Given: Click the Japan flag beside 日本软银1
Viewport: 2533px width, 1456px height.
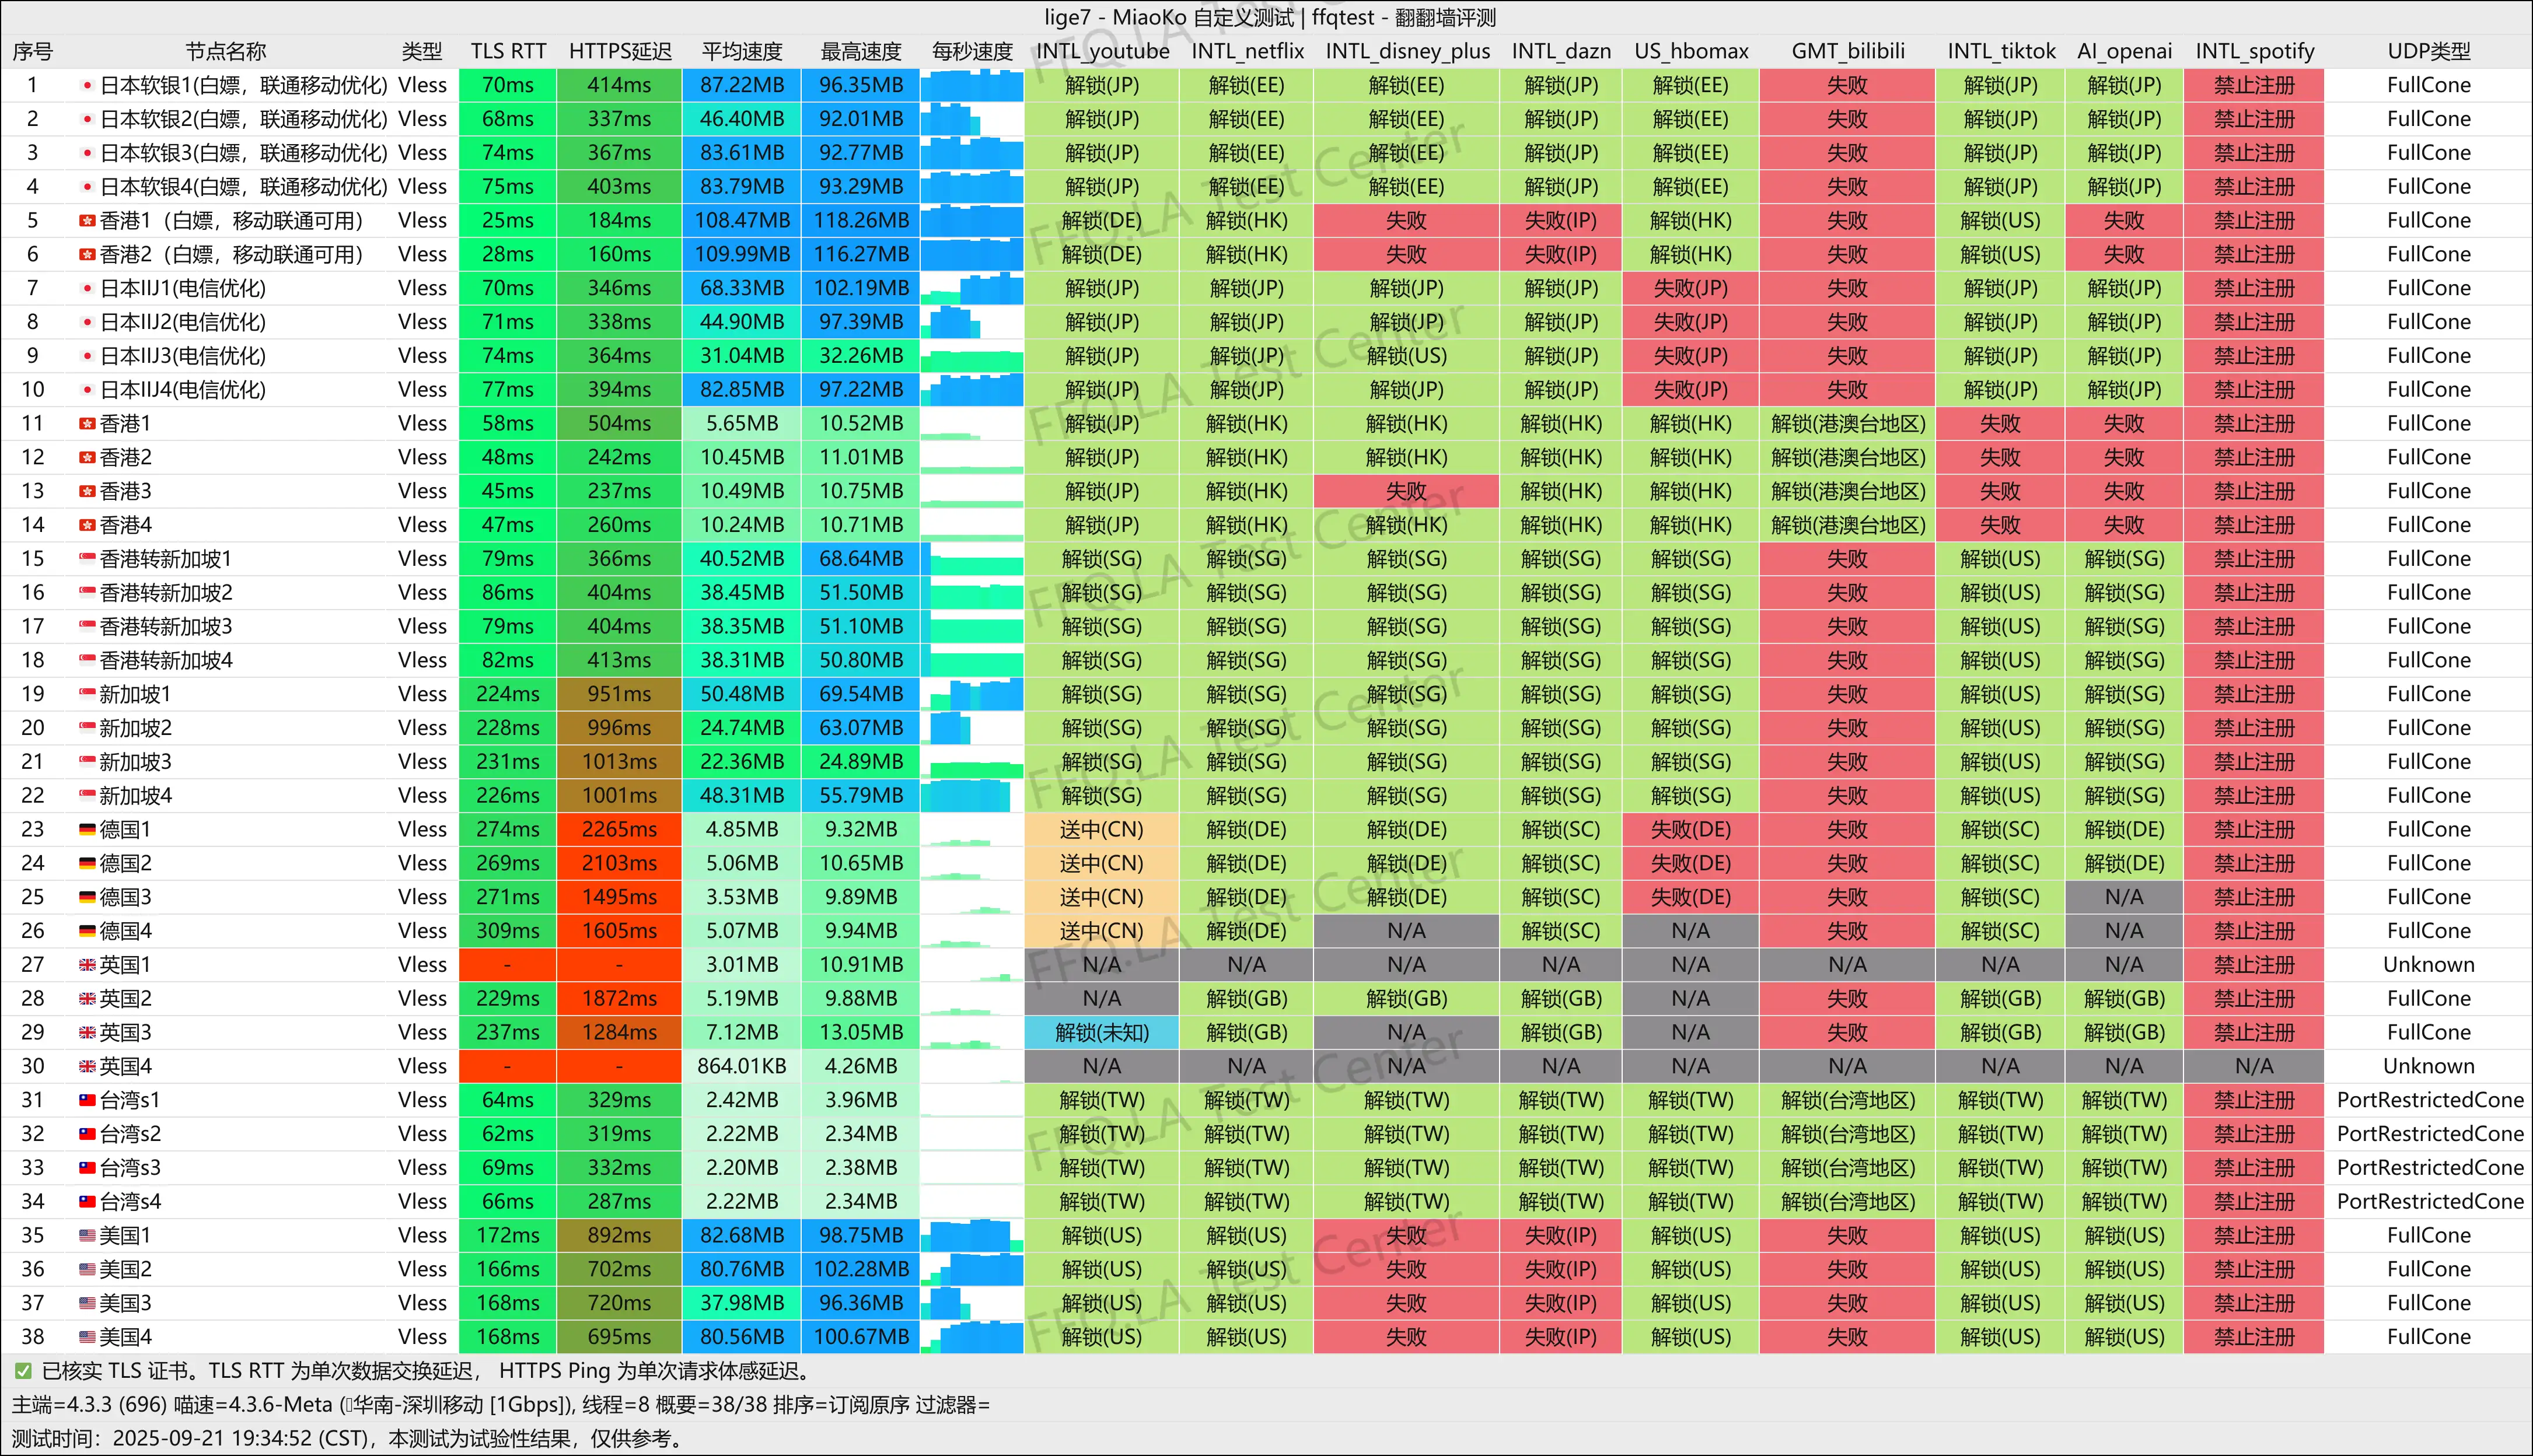Looking at the screenshot, I should point(88,86).
